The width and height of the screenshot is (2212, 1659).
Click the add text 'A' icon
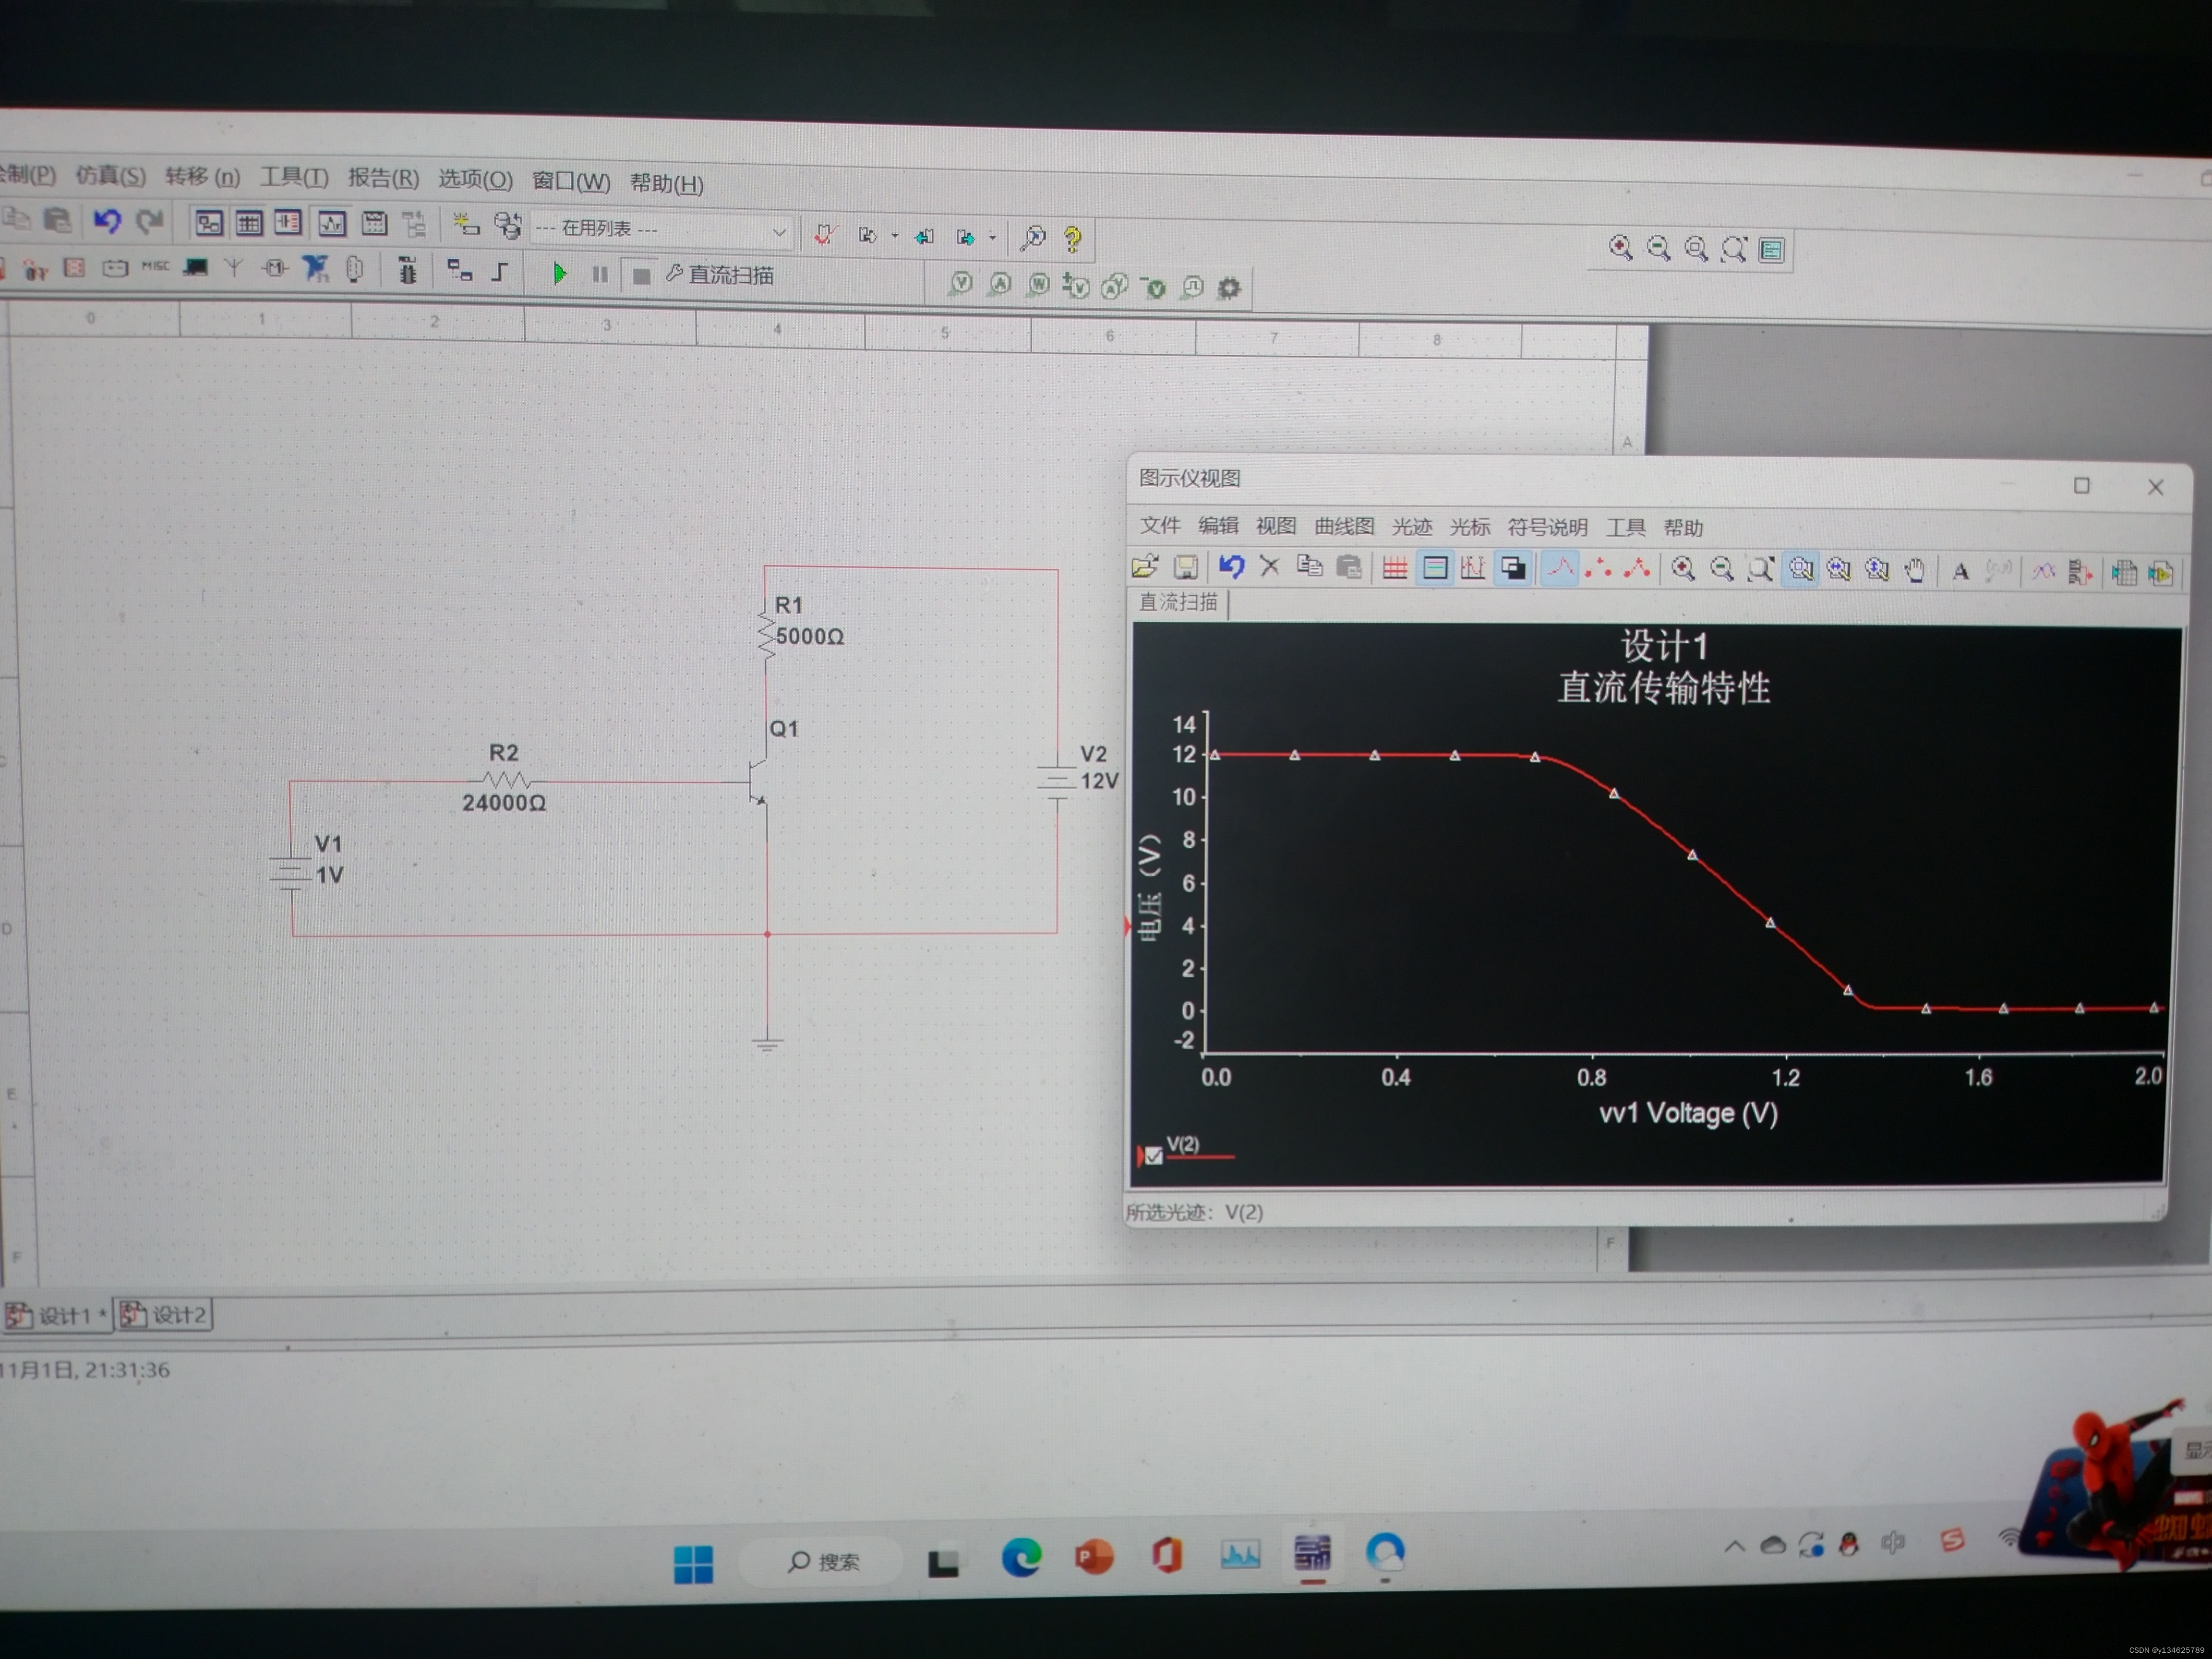tap(1960, 572)
